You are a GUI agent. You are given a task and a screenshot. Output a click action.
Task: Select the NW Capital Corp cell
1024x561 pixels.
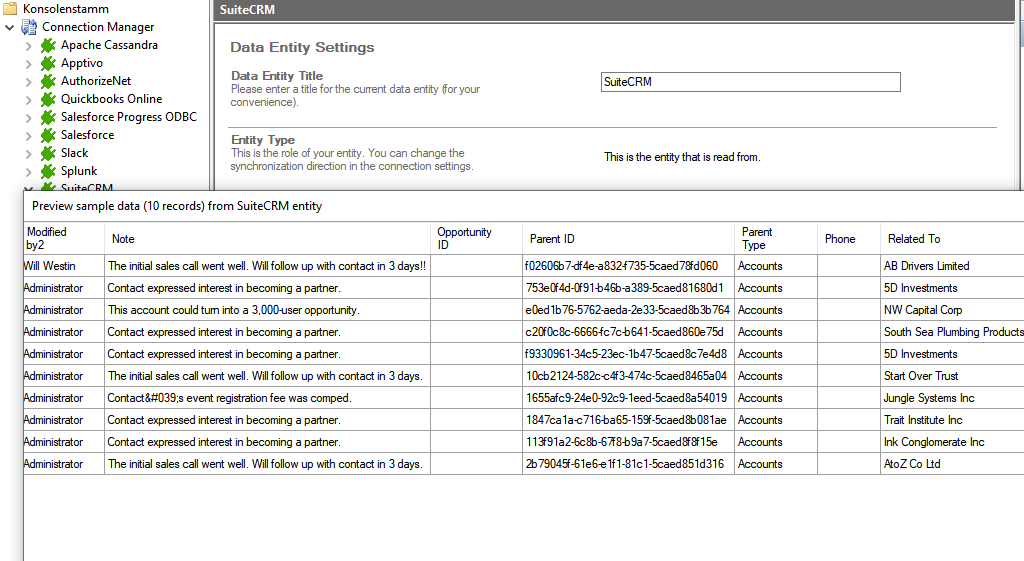(922, 310)
